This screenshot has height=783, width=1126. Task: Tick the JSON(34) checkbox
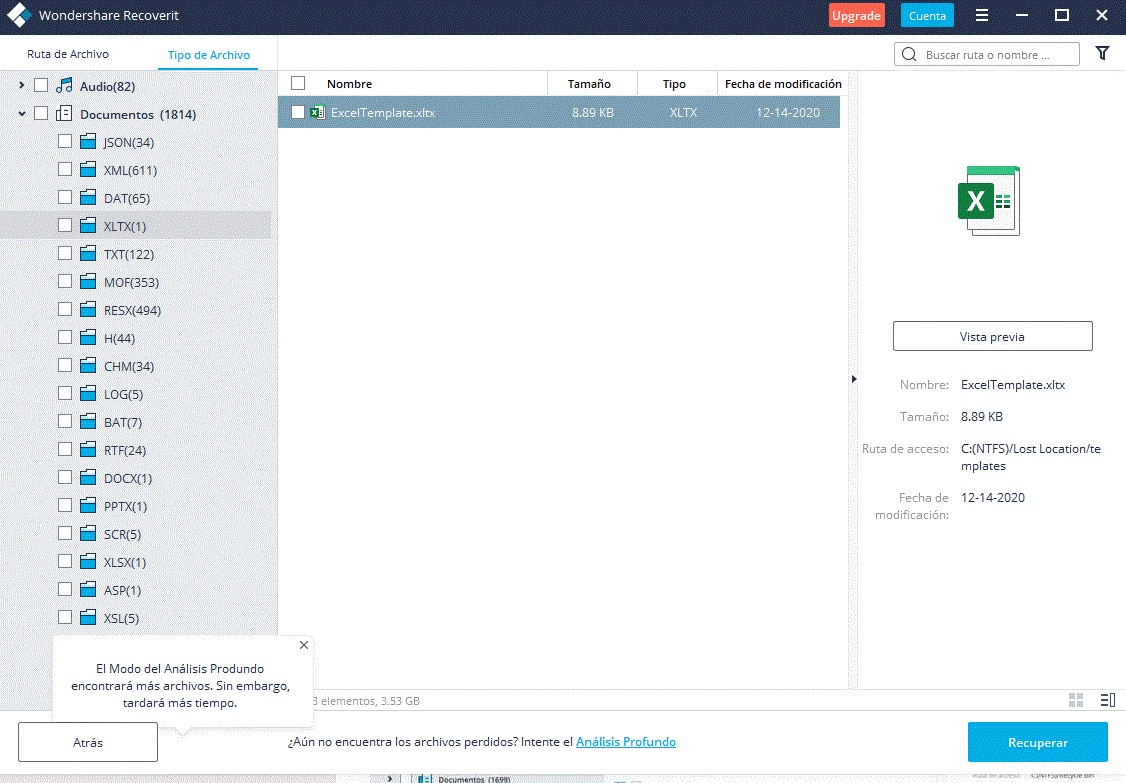(65, 141)
